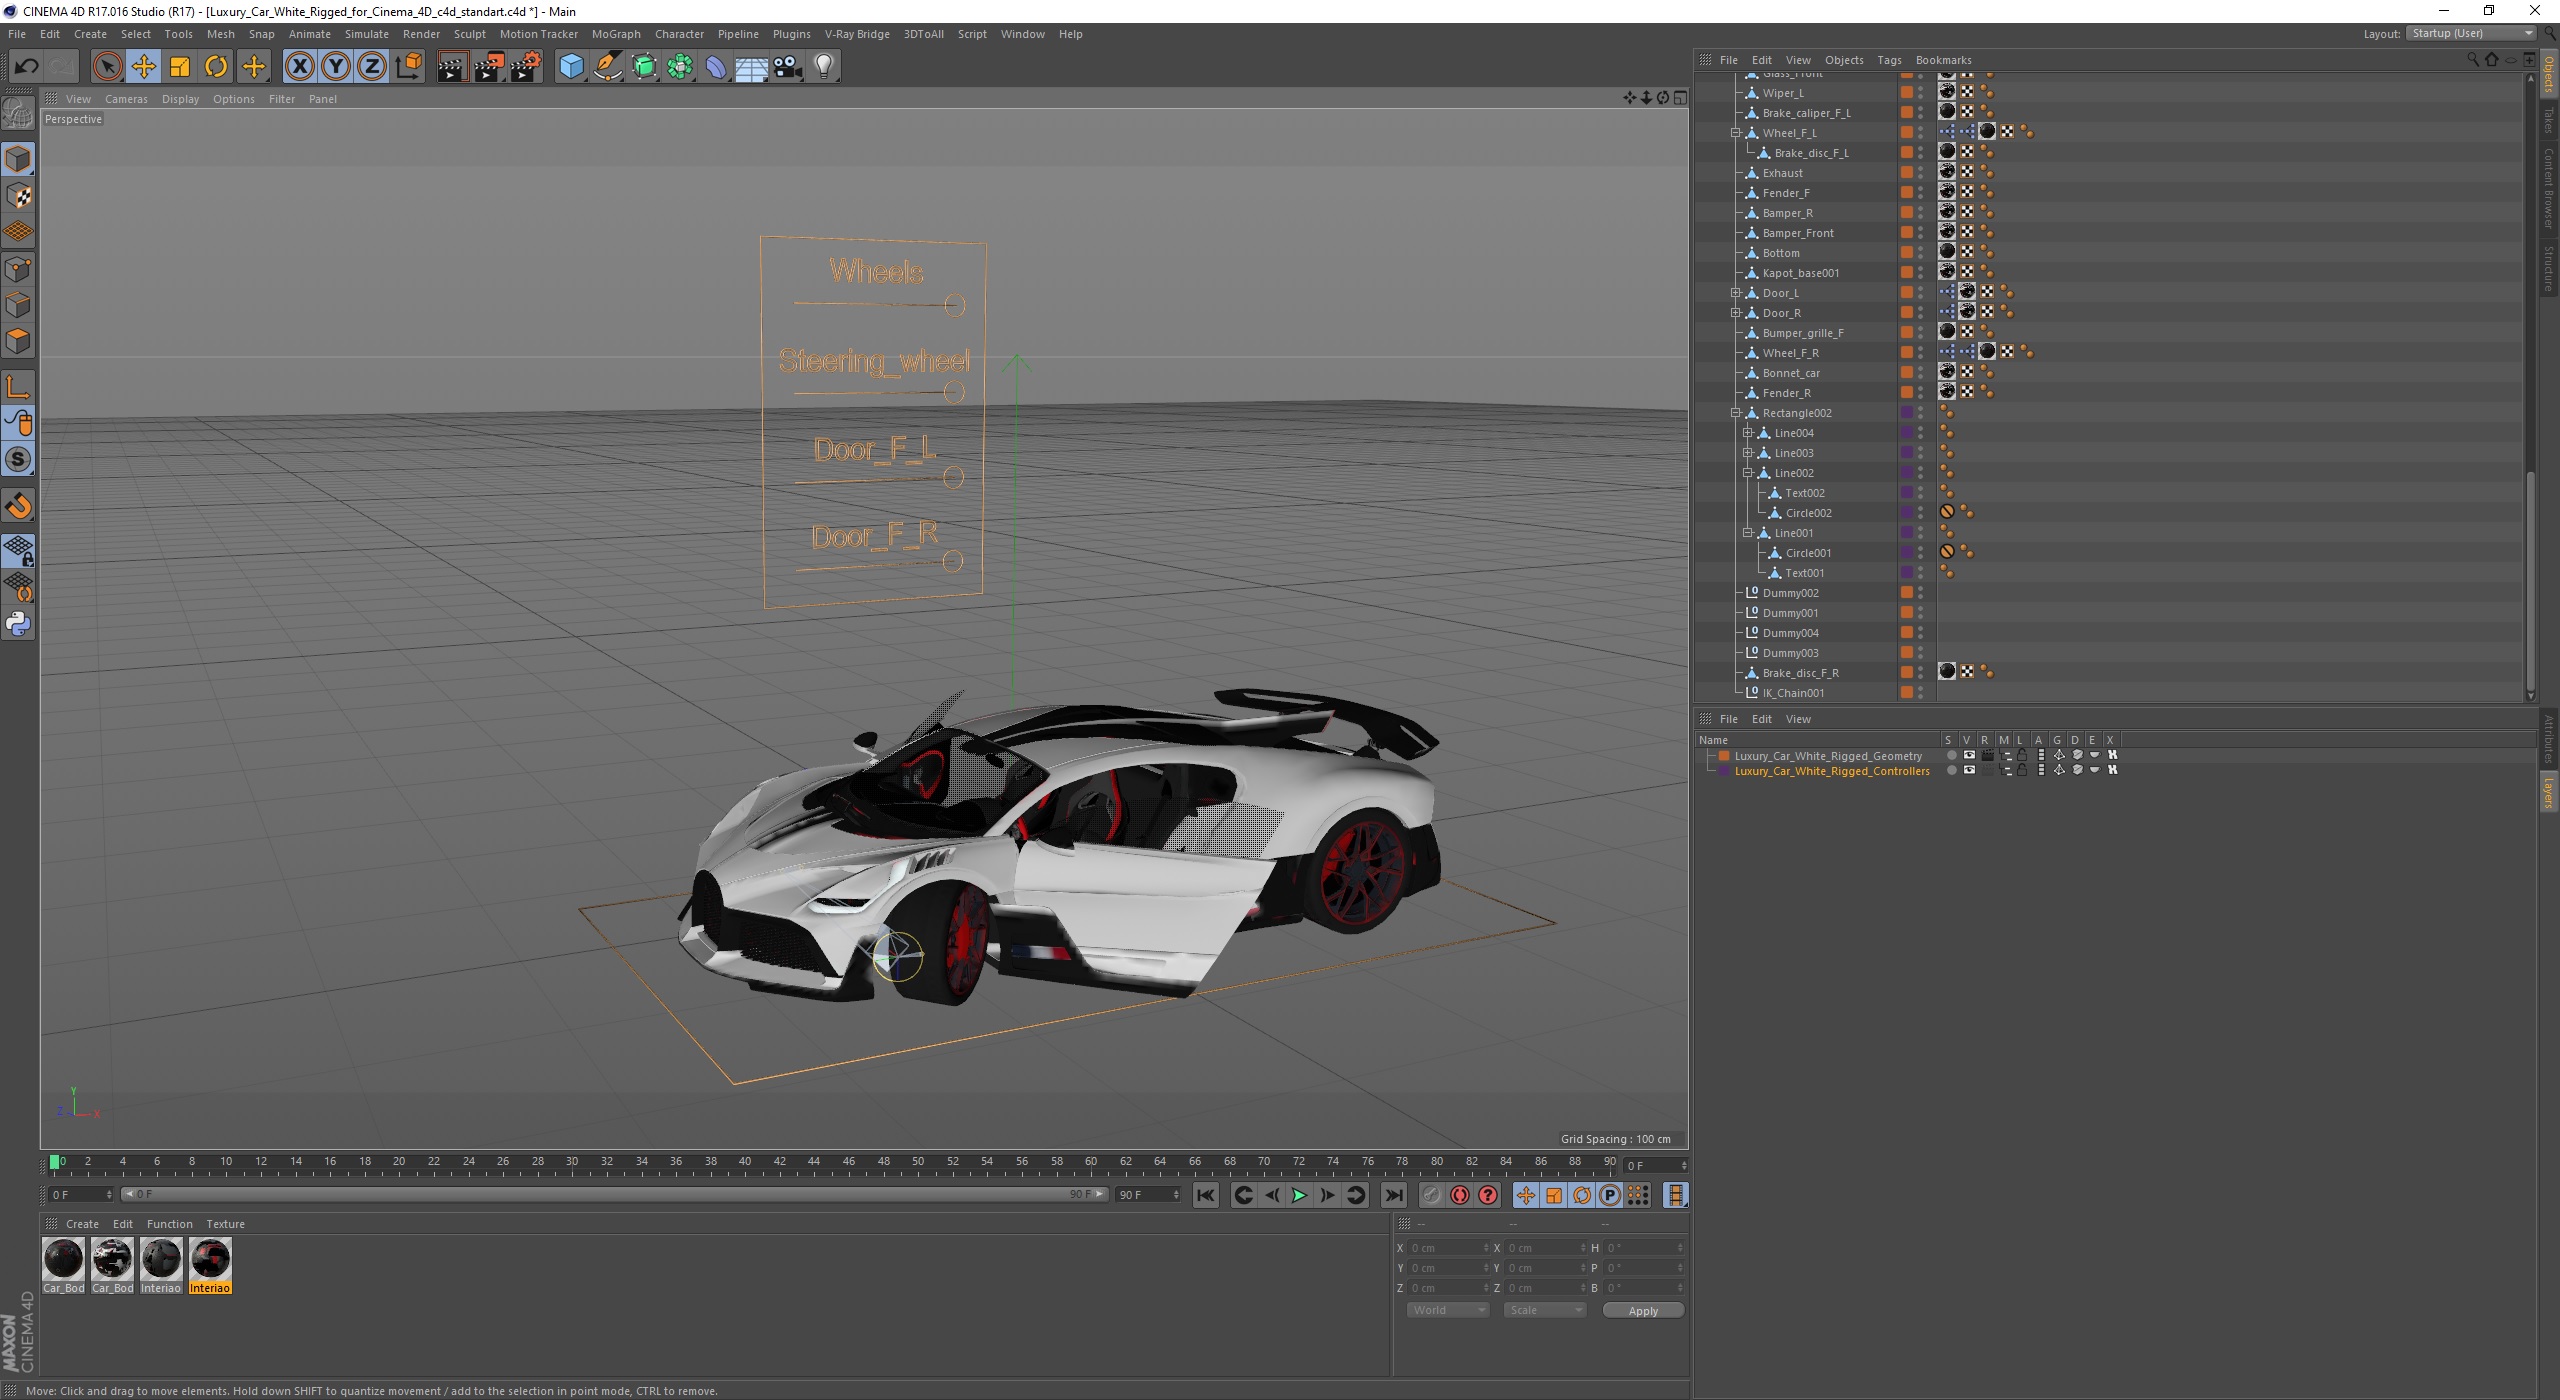2560x1400 pixels.
Task: Go to end of animation
Action: [1394, 1195]
